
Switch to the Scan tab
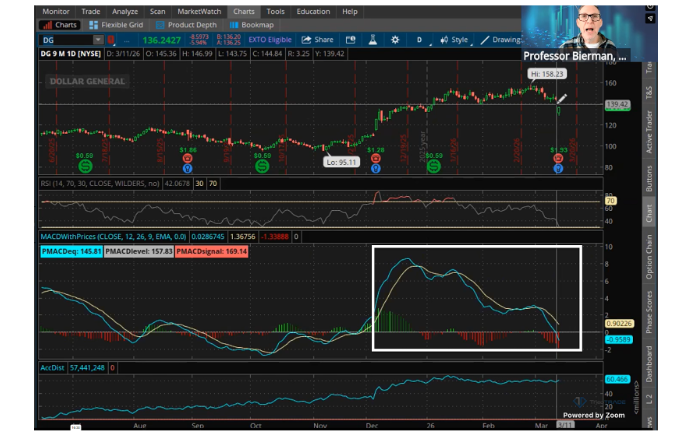(x=157, y=12)
